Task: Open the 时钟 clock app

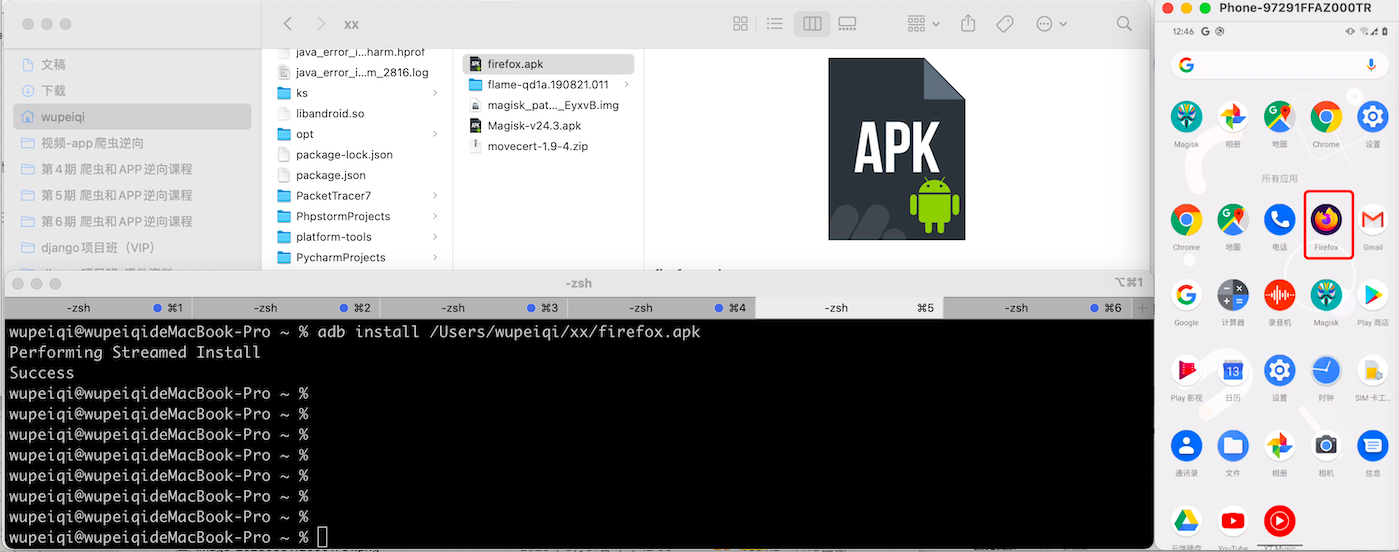Action: (1327, 377)
